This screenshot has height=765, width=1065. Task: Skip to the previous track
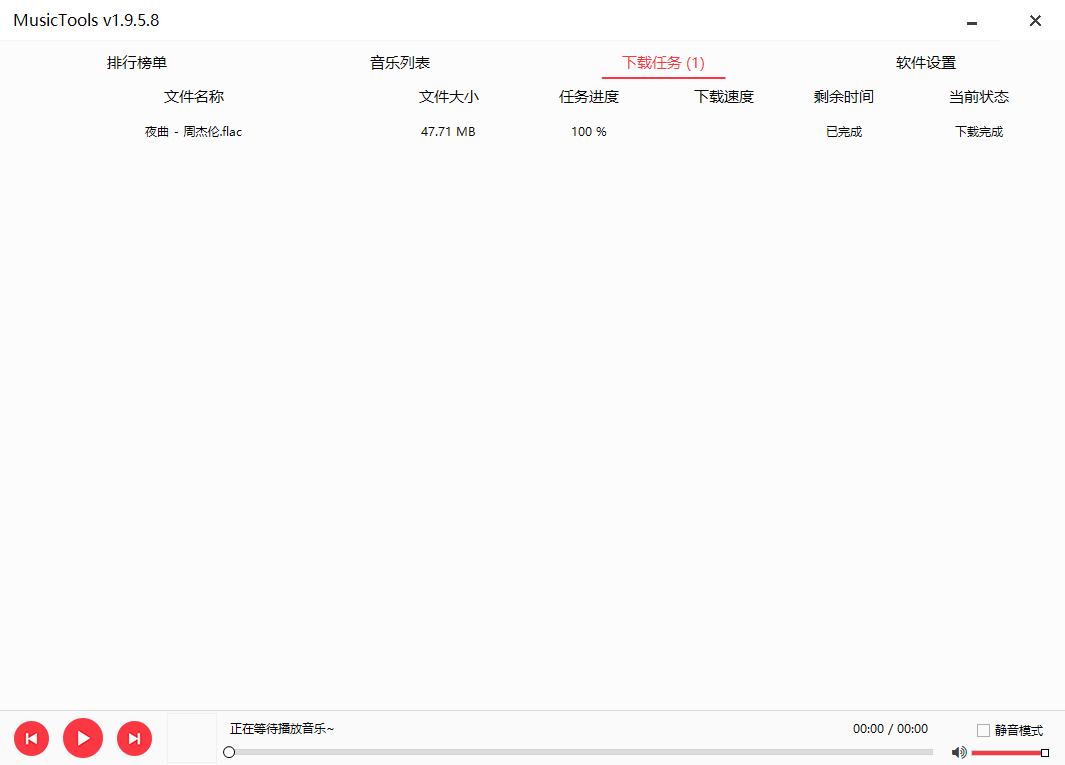(x=31, y=738)
